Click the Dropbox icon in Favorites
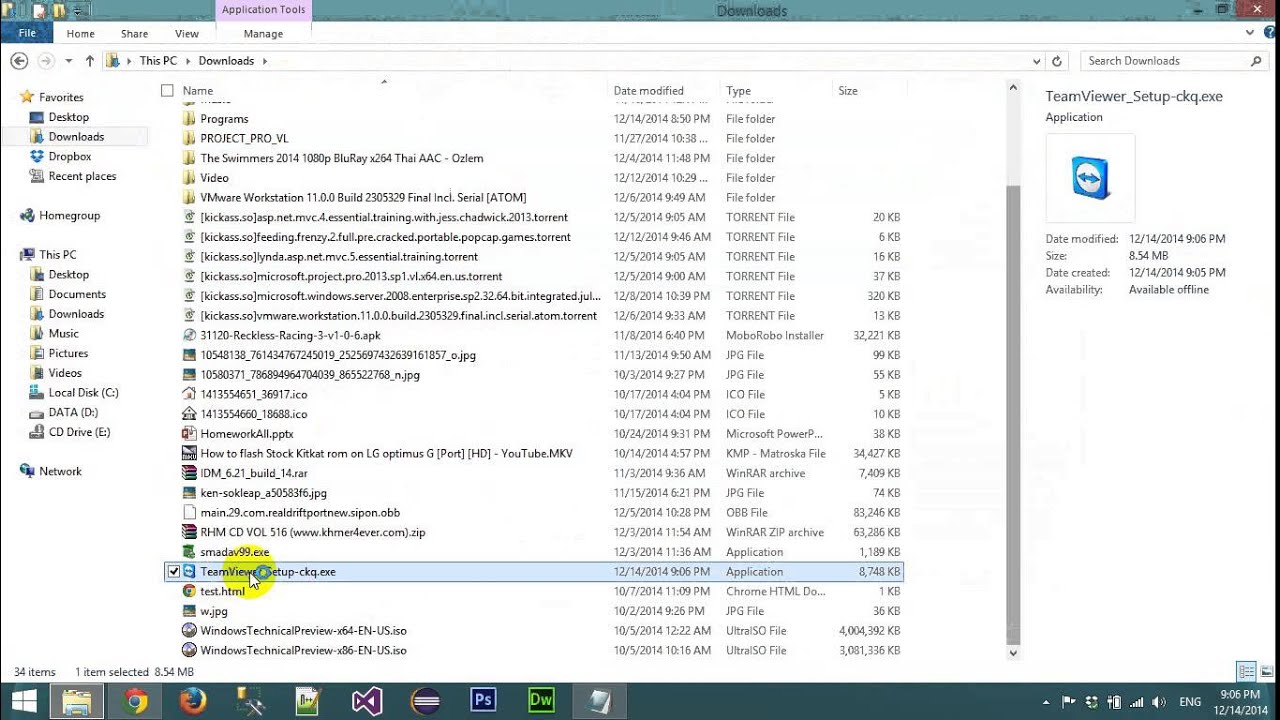Viewport: 1280px width, 720px height. 37,157
